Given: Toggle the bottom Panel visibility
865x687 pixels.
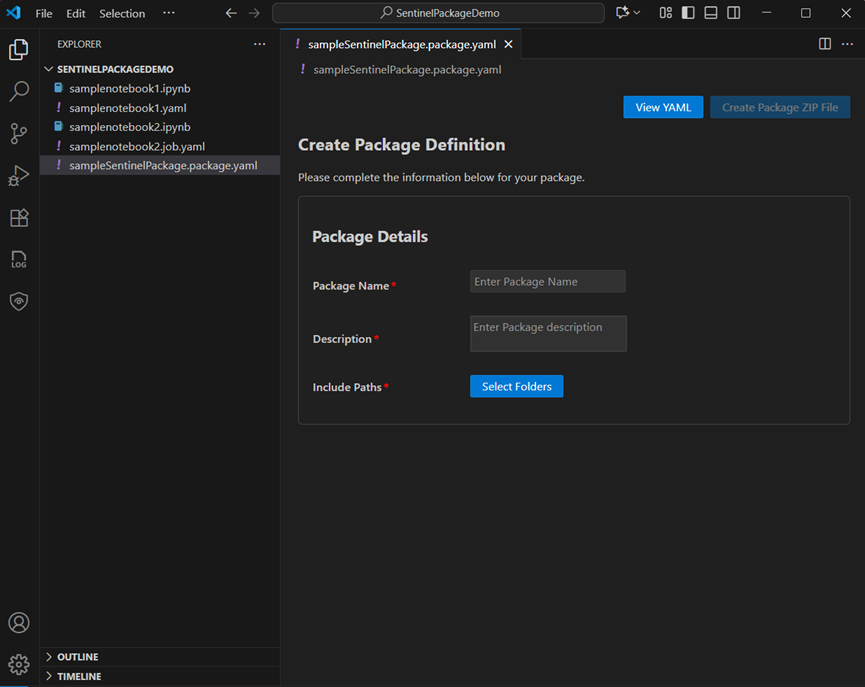Looking at the screenshot, I should 710,12.
